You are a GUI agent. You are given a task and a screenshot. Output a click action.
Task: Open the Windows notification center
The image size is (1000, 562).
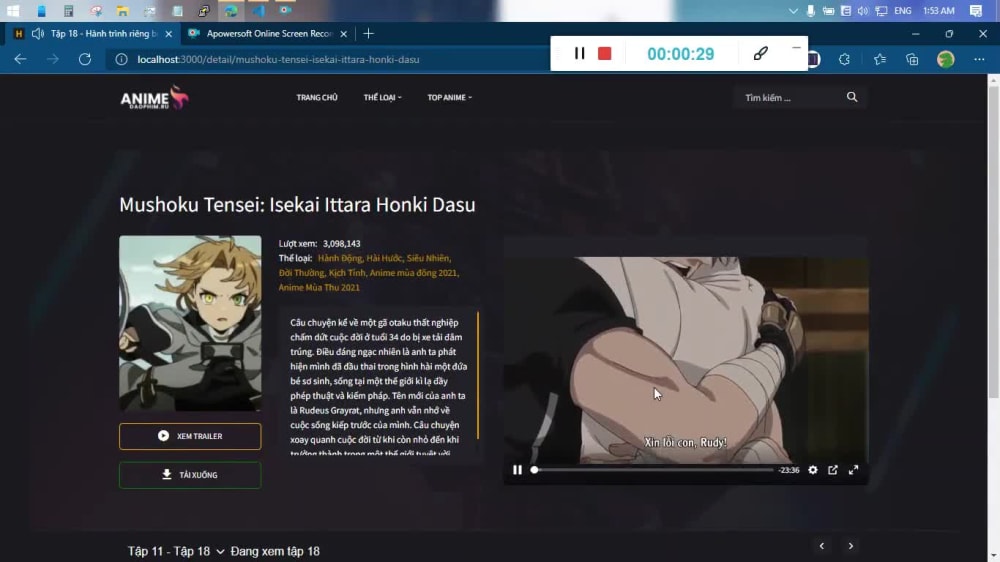tap(976, 11)
